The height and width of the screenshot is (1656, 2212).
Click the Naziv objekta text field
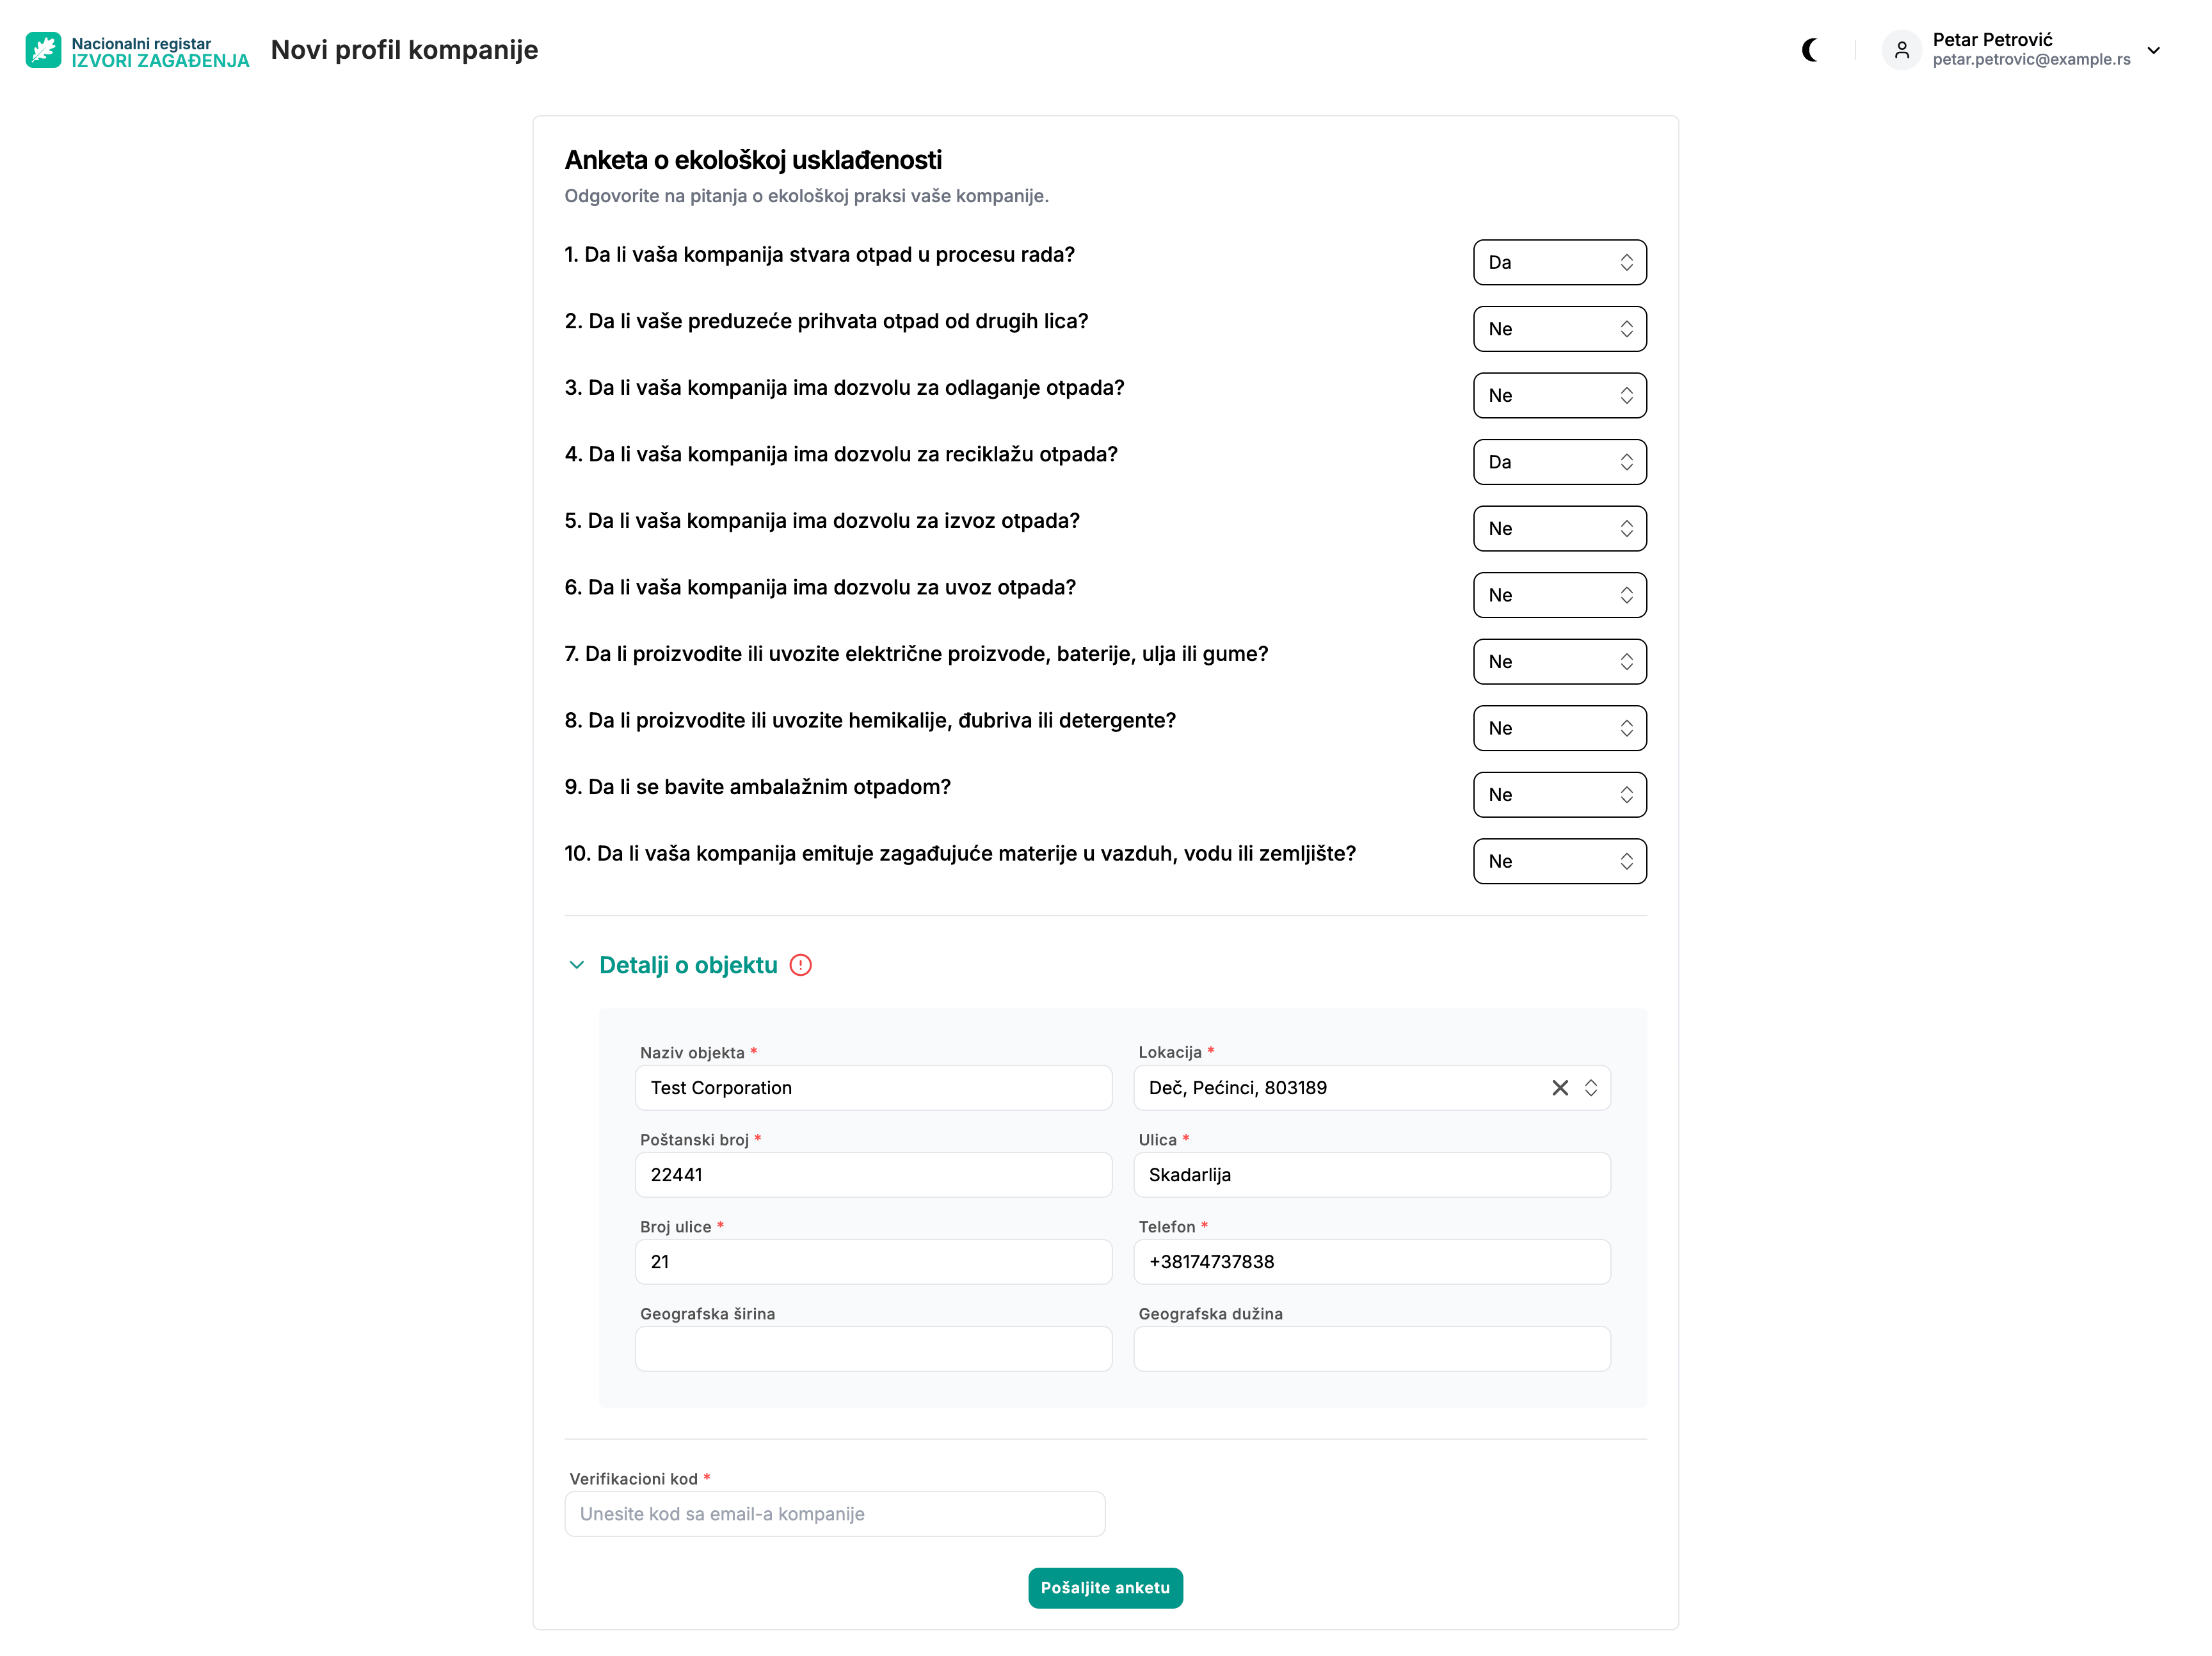(x=873, y=1088)
